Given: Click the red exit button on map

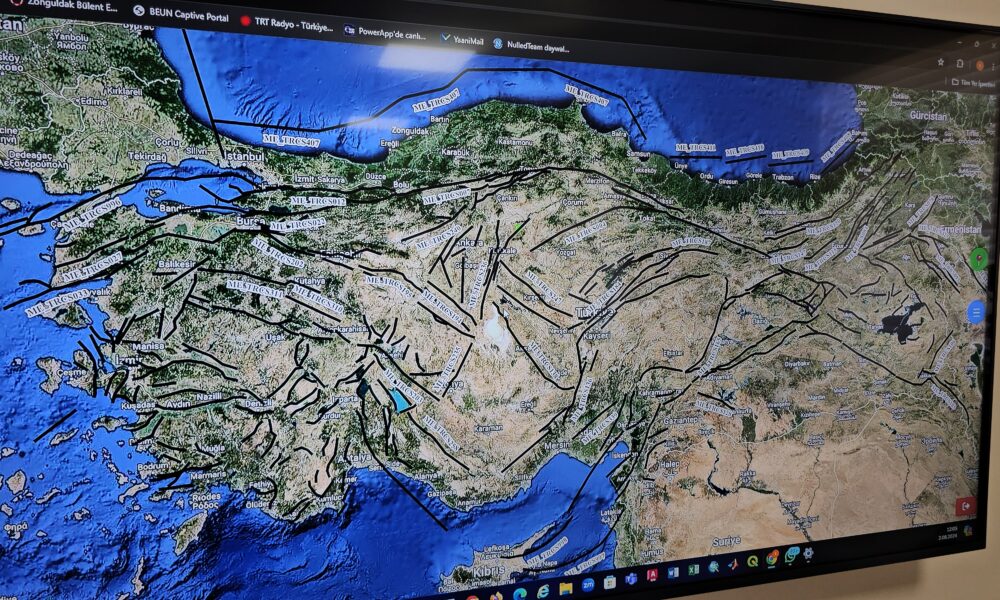Looking at the screenshot, I should coord(965,506).
